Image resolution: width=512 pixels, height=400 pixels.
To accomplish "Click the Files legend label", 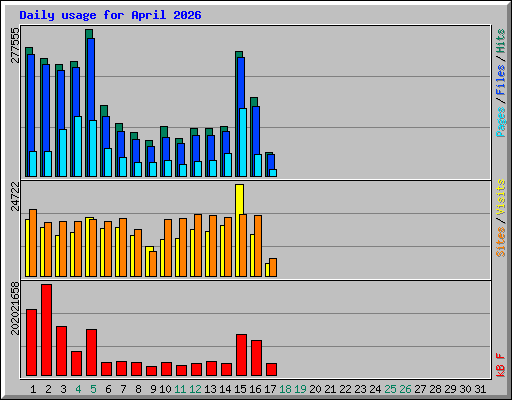I will click(x=500, y=80).
